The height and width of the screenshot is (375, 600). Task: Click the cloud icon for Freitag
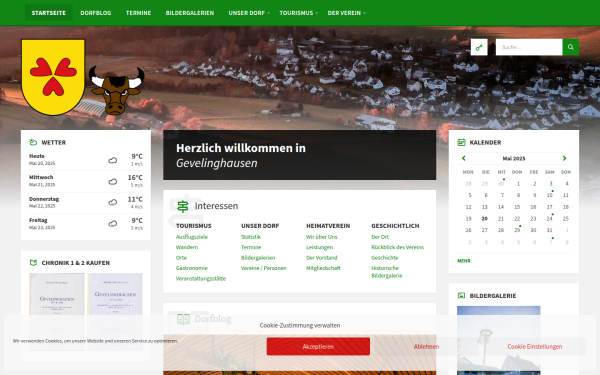point(112,223)
